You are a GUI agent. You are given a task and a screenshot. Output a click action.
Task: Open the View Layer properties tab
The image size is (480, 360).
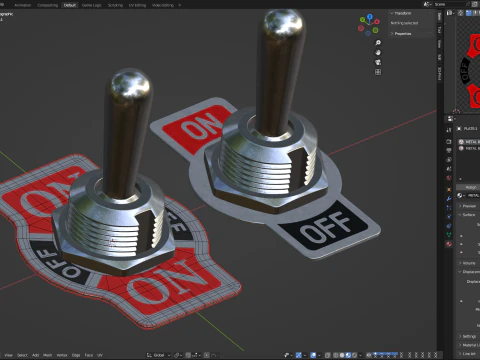tap(449, 159)
